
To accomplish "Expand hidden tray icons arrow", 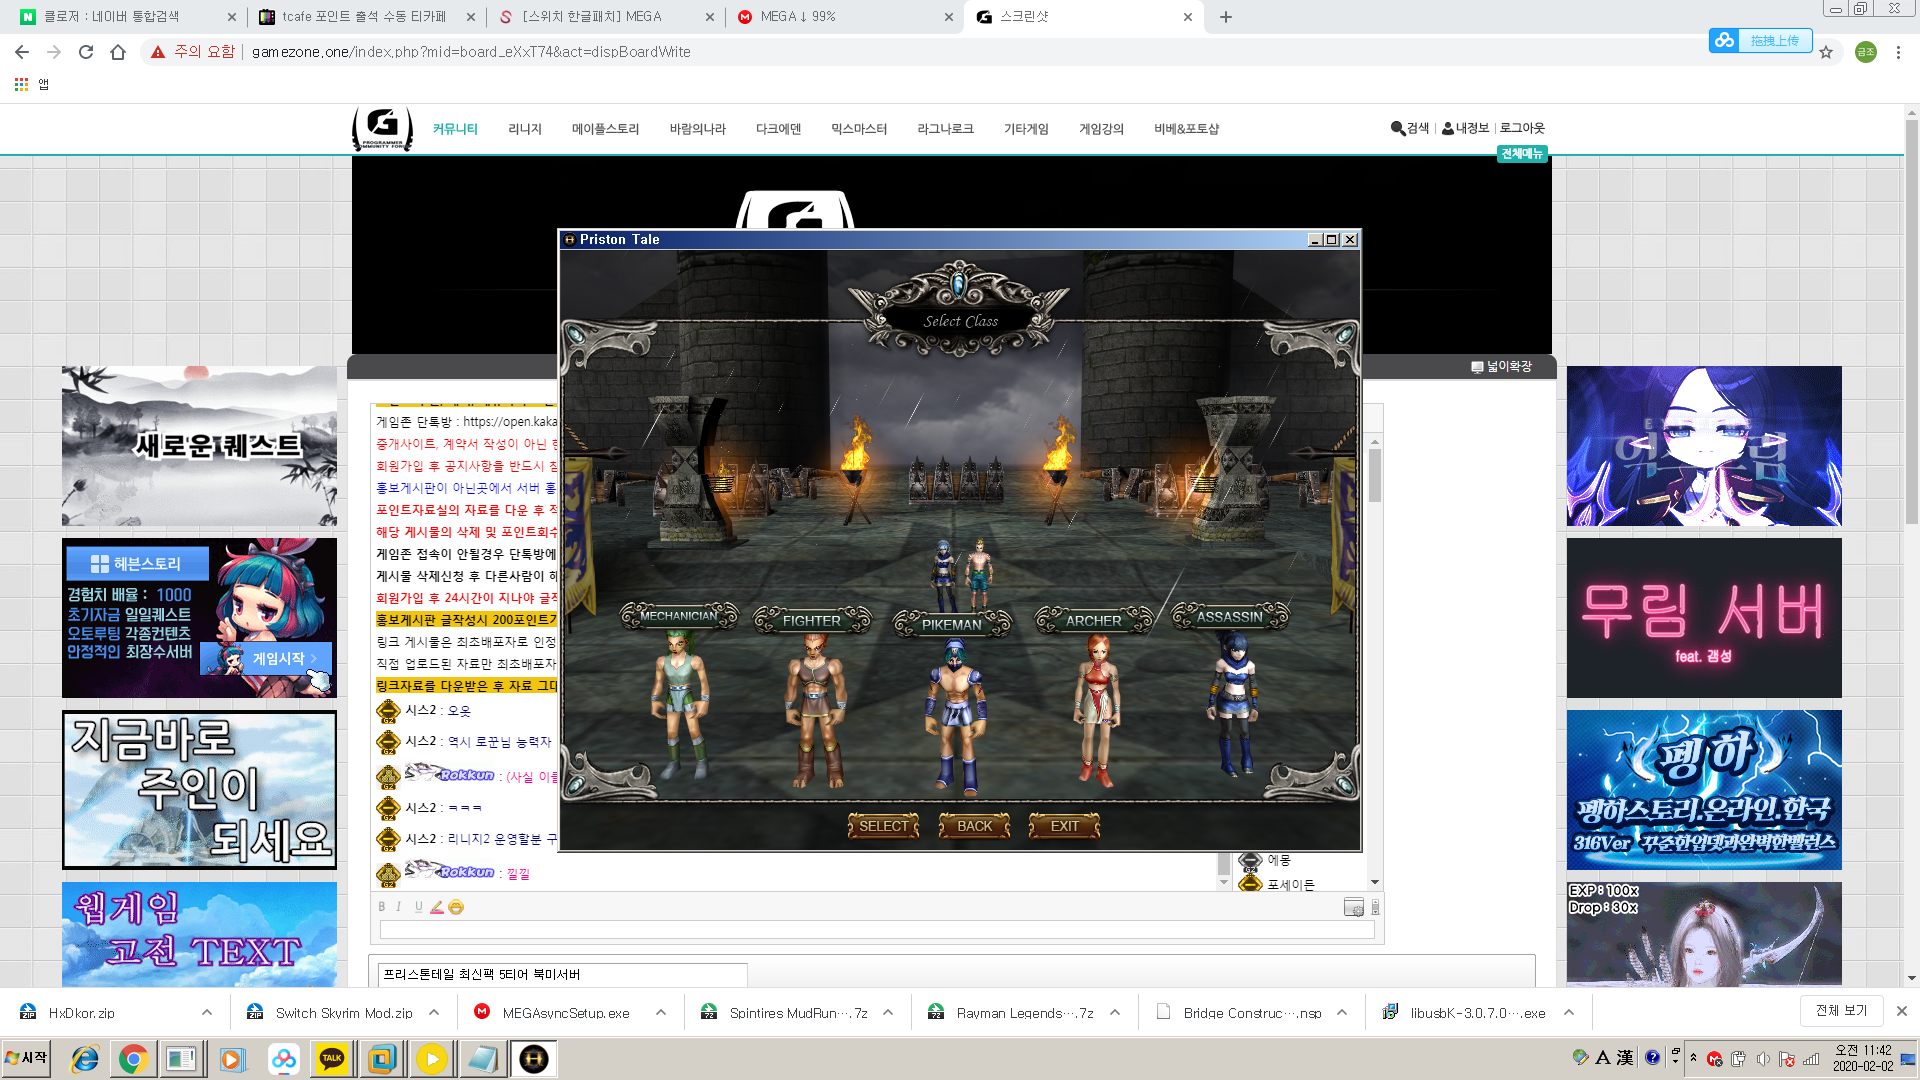I will [1693, 1057].
